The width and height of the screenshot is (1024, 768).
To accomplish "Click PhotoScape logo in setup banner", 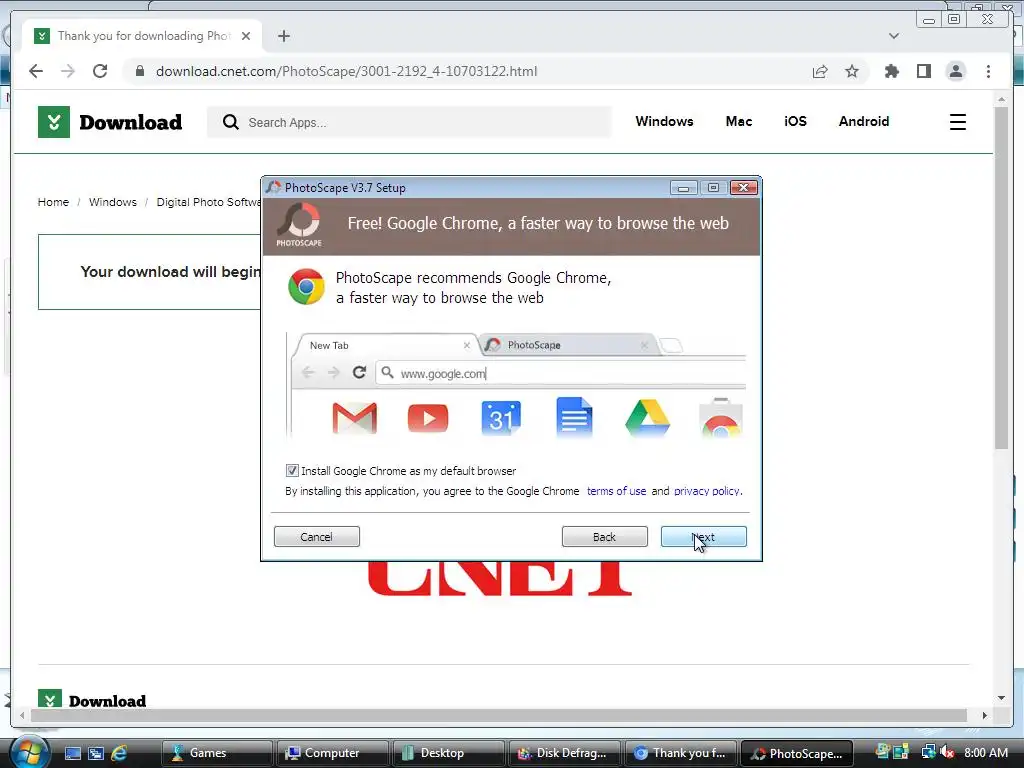I will point(299,224).
